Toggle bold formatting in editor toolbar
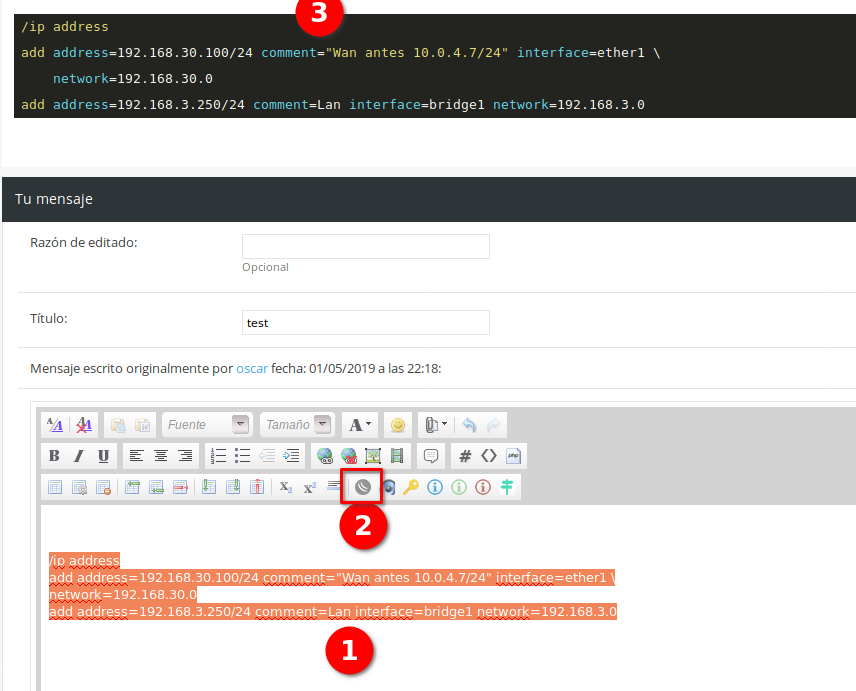 55,456
